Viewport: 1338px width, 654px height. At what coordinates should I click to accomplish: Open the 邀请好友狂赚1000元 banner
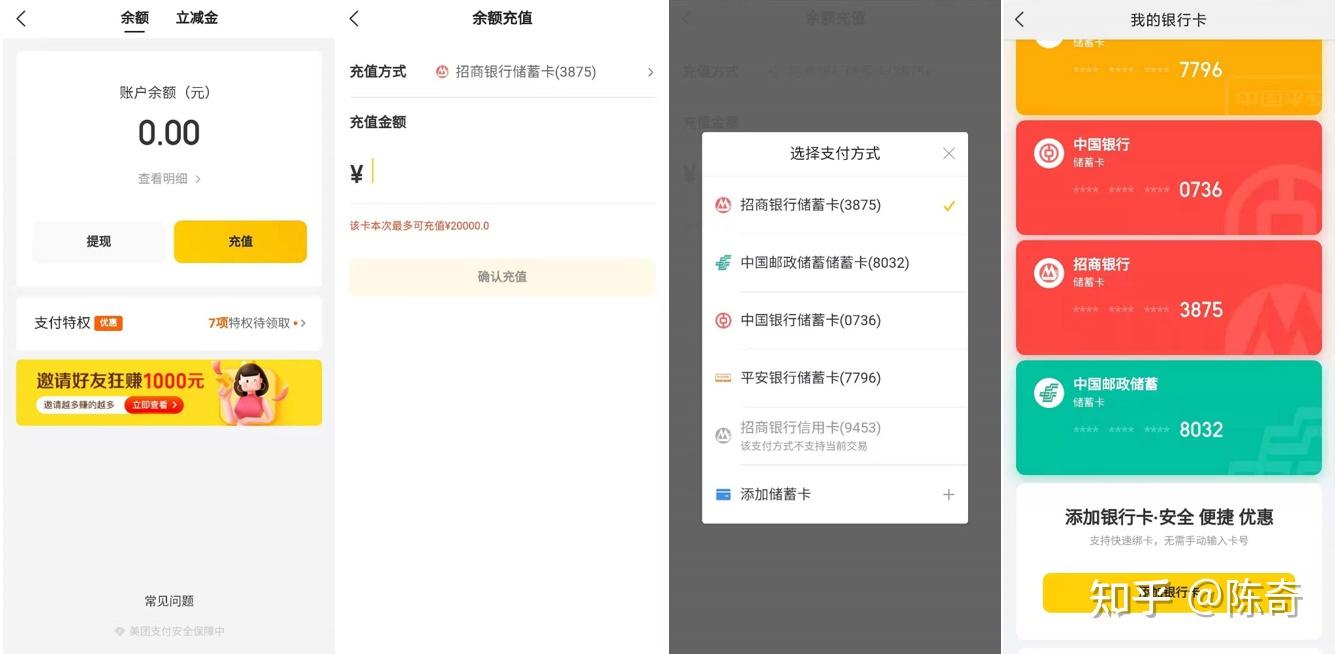point(169,392)
